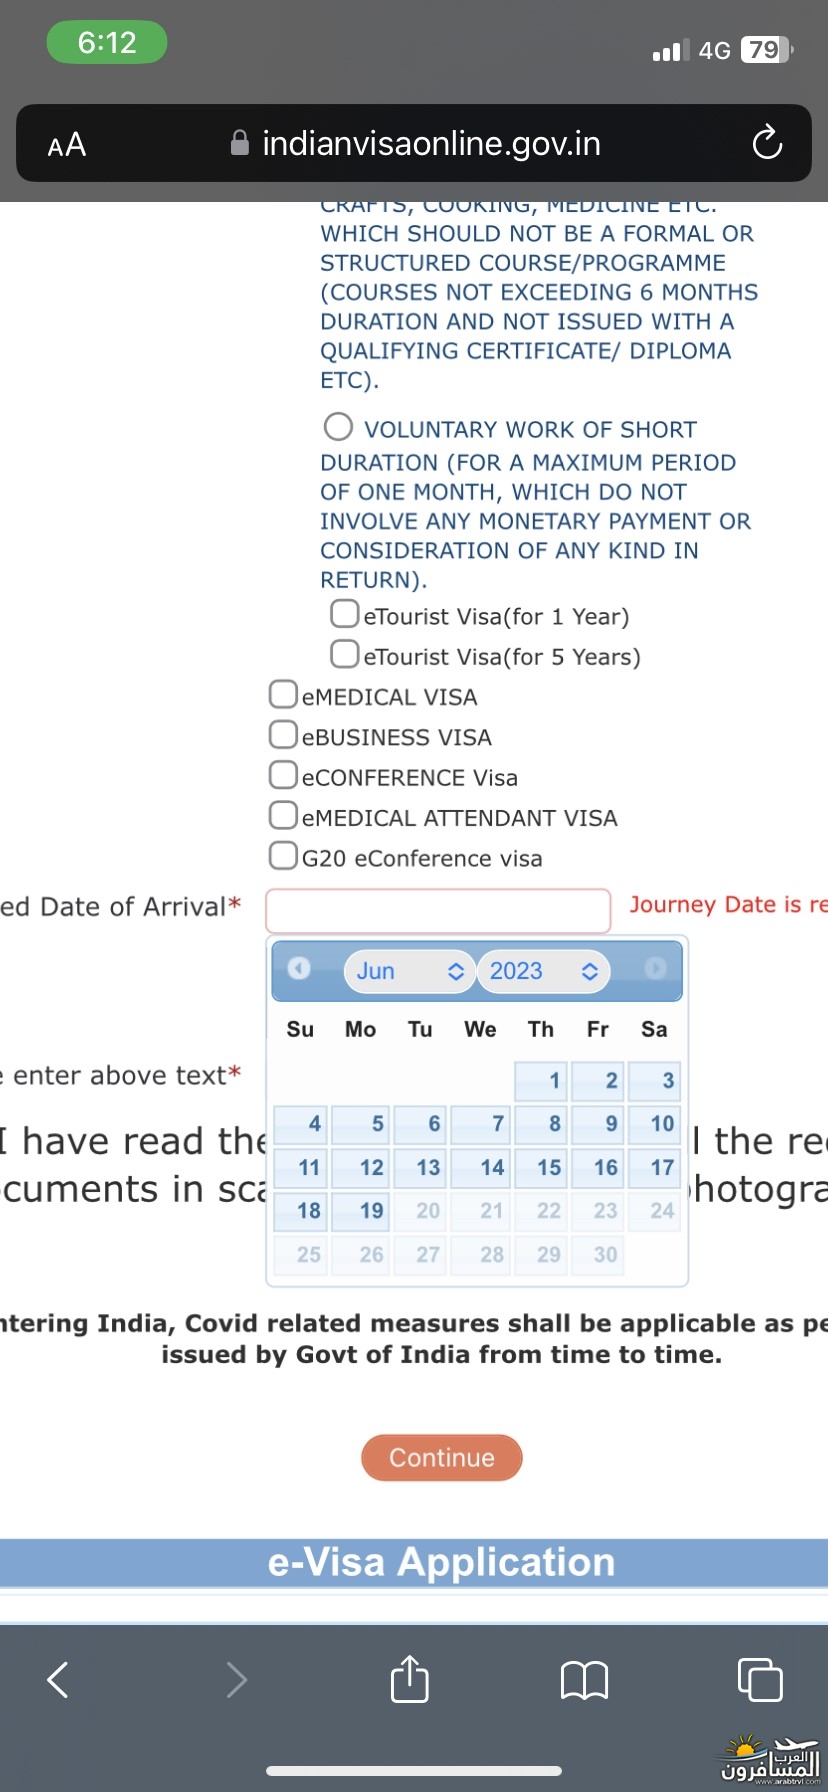
Task: Open the 2023 year dropdown
Action: (543, 971)
